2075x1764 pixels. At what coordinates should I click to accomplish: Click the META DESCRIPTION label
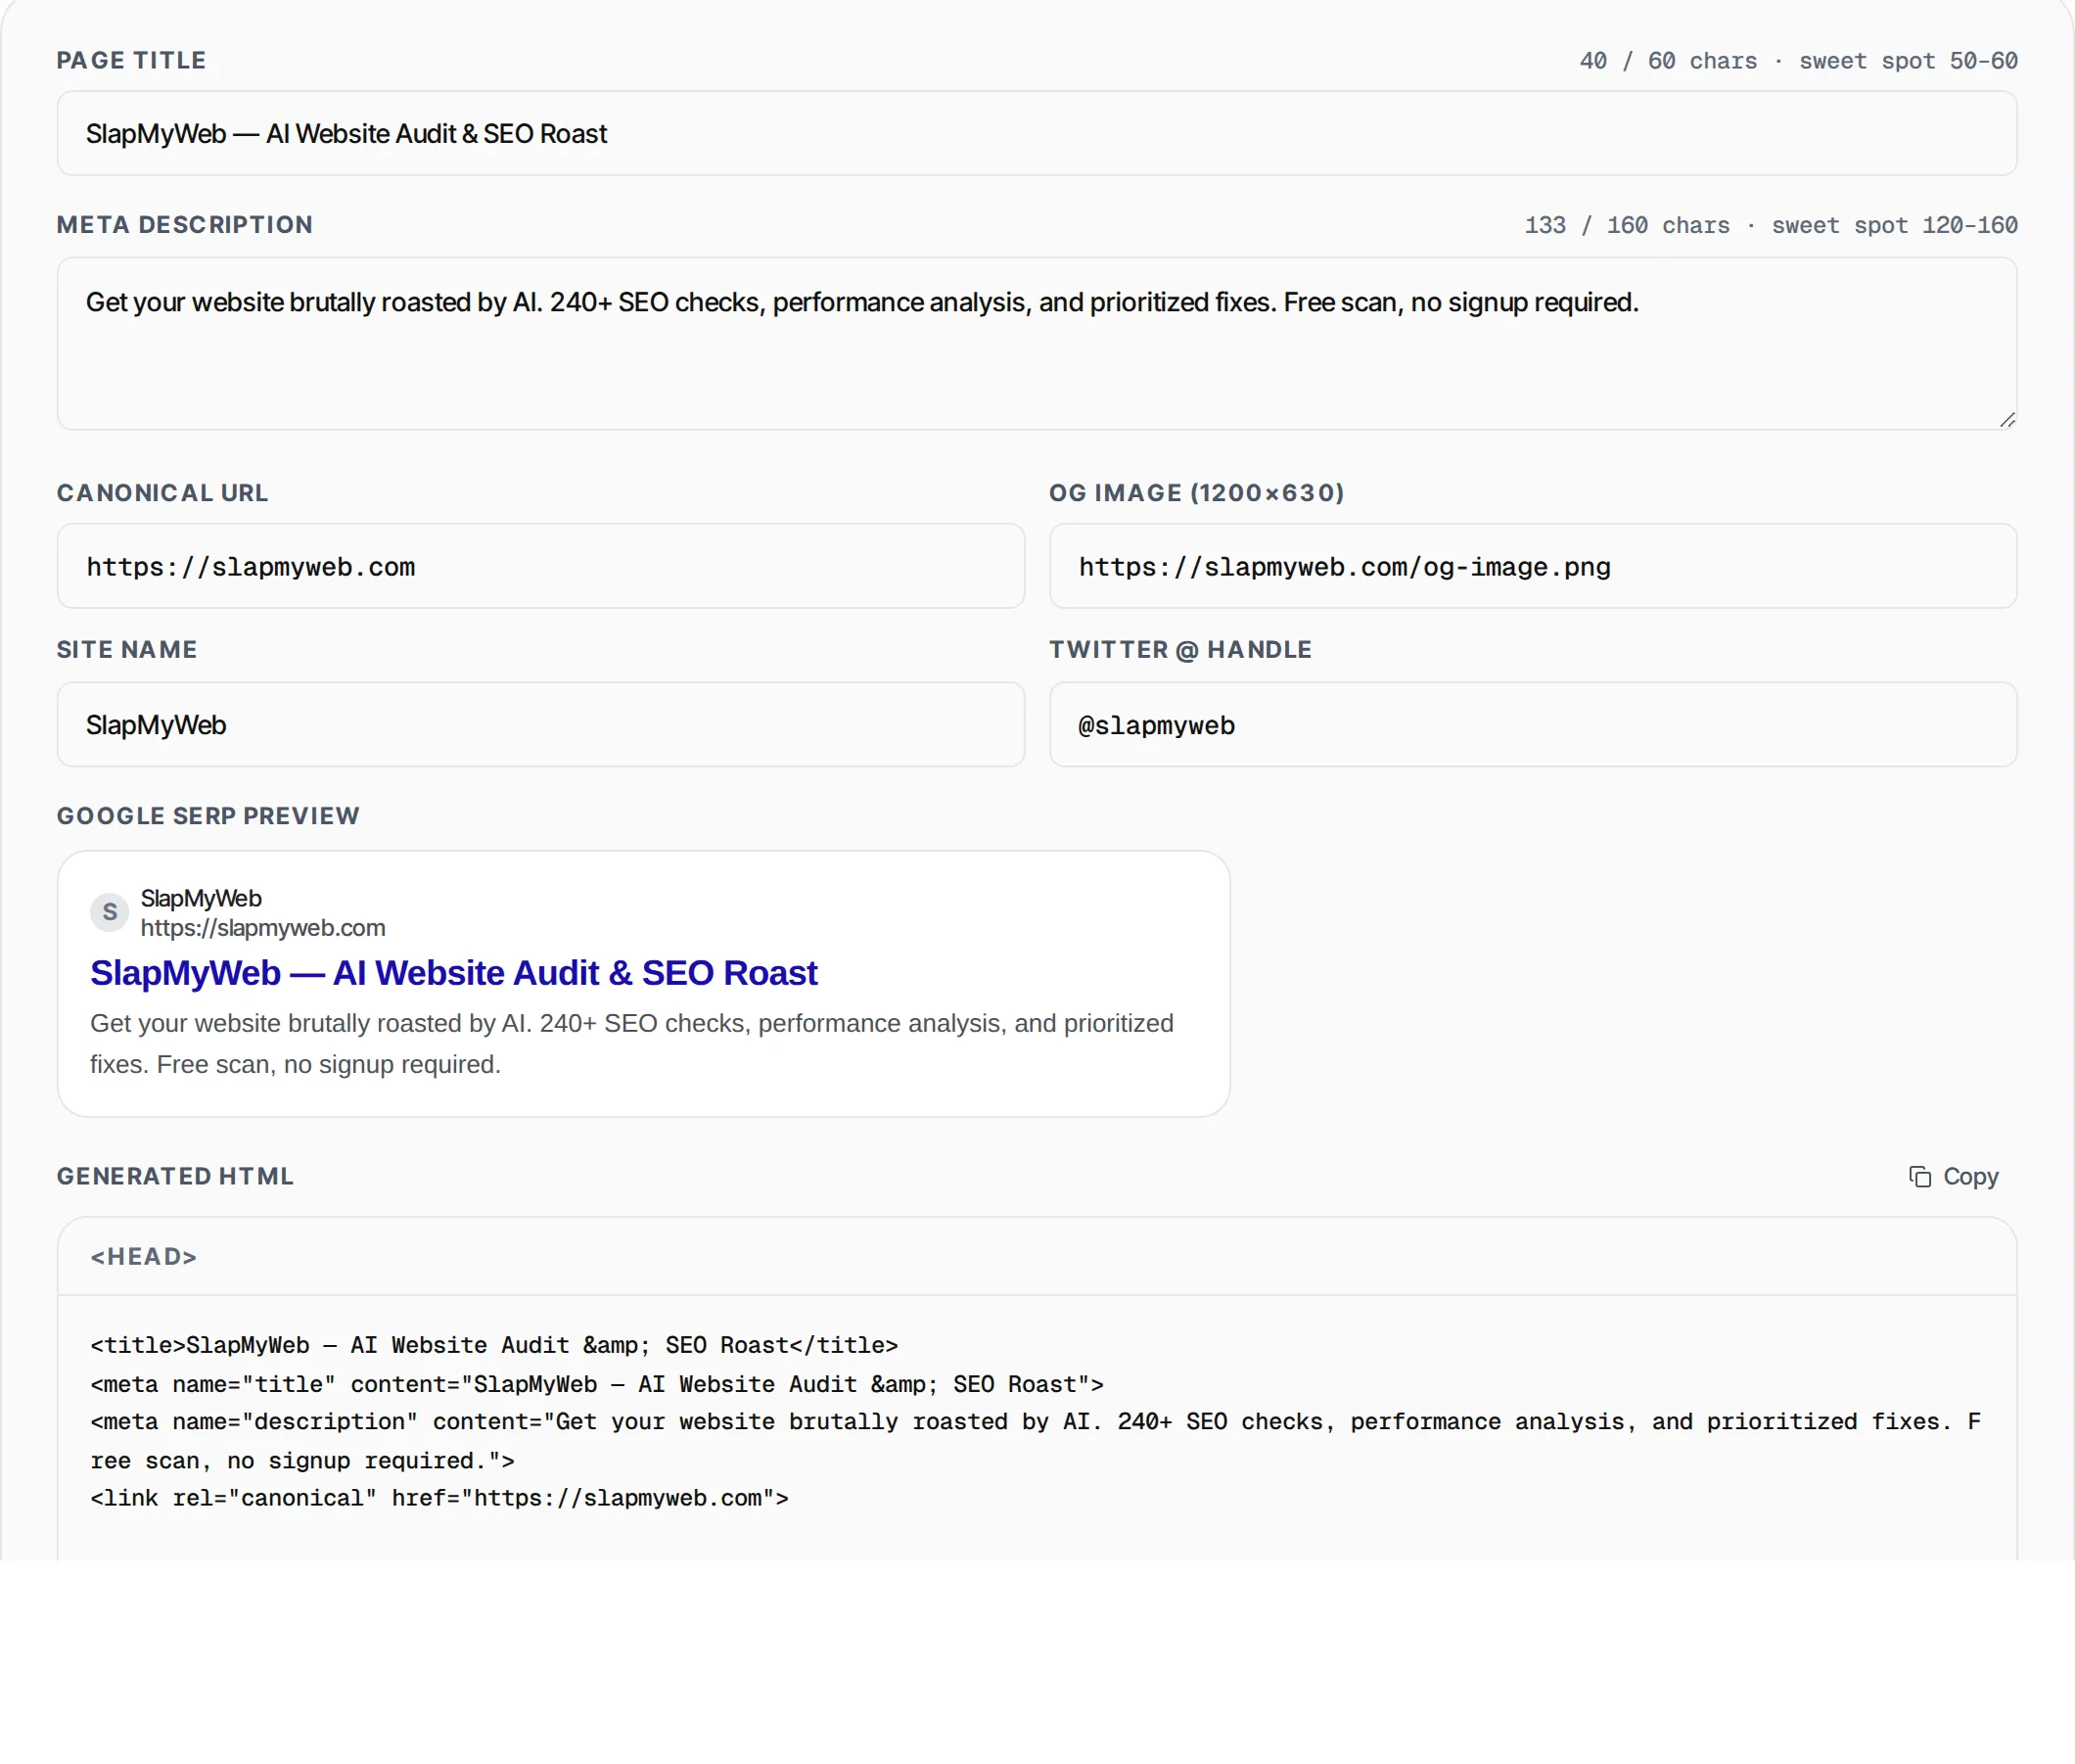[184, 225]
